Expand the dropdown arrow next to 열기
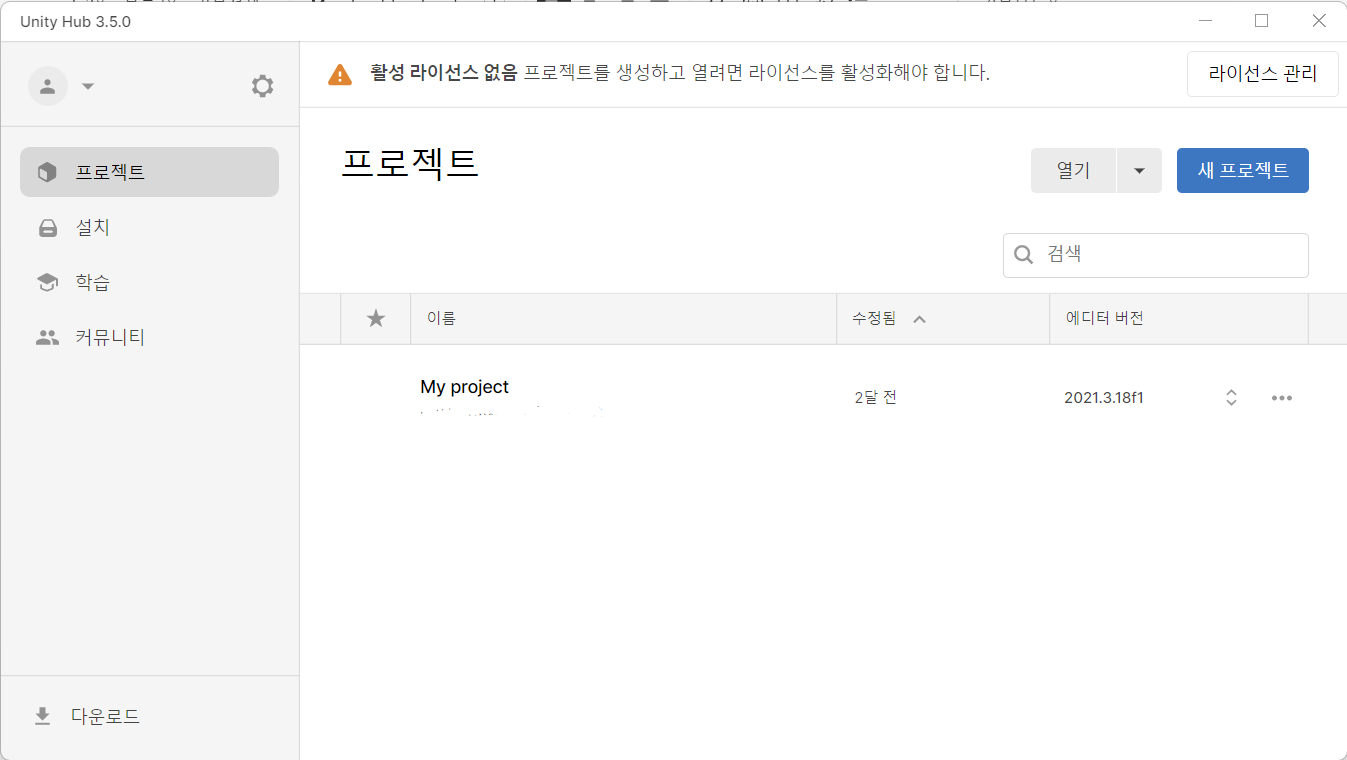This screenshot has width=1347, height=760. 1139,170
